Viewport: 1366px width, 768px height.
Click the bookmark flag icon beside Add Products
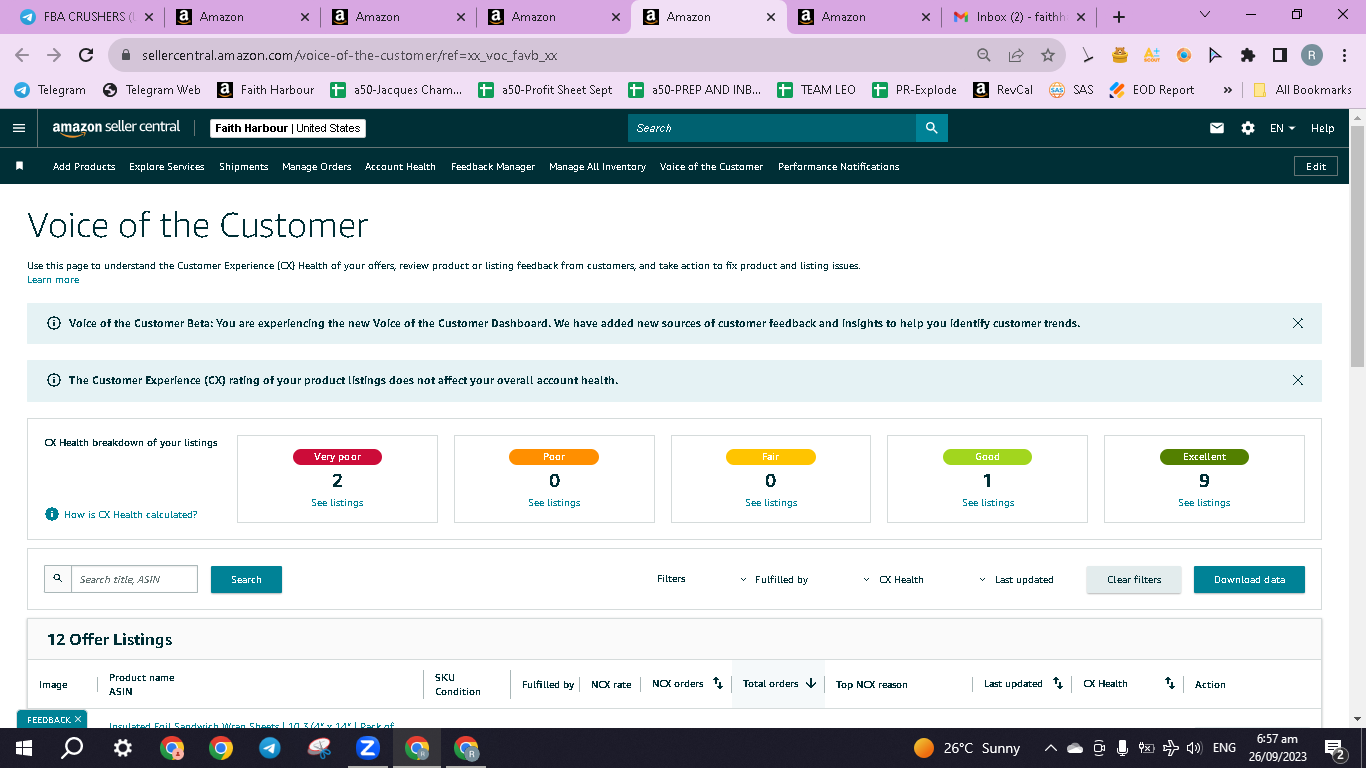tap(19, 166)
